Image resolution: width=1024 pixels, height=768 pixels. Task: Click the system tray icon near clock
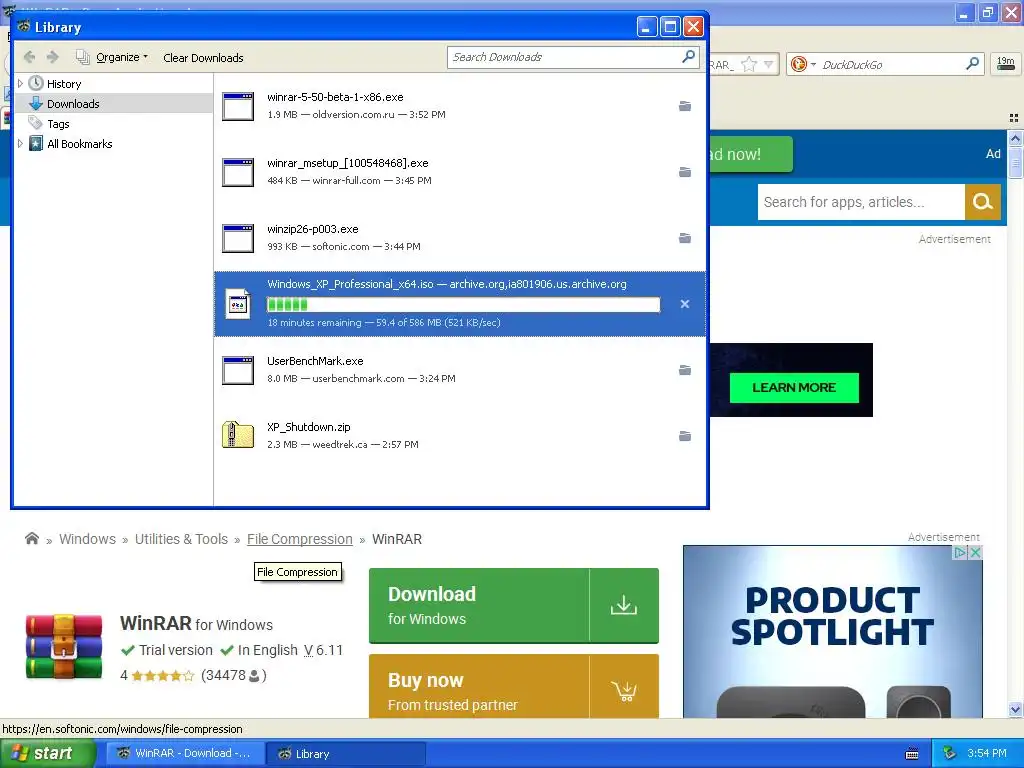point(950,754)
